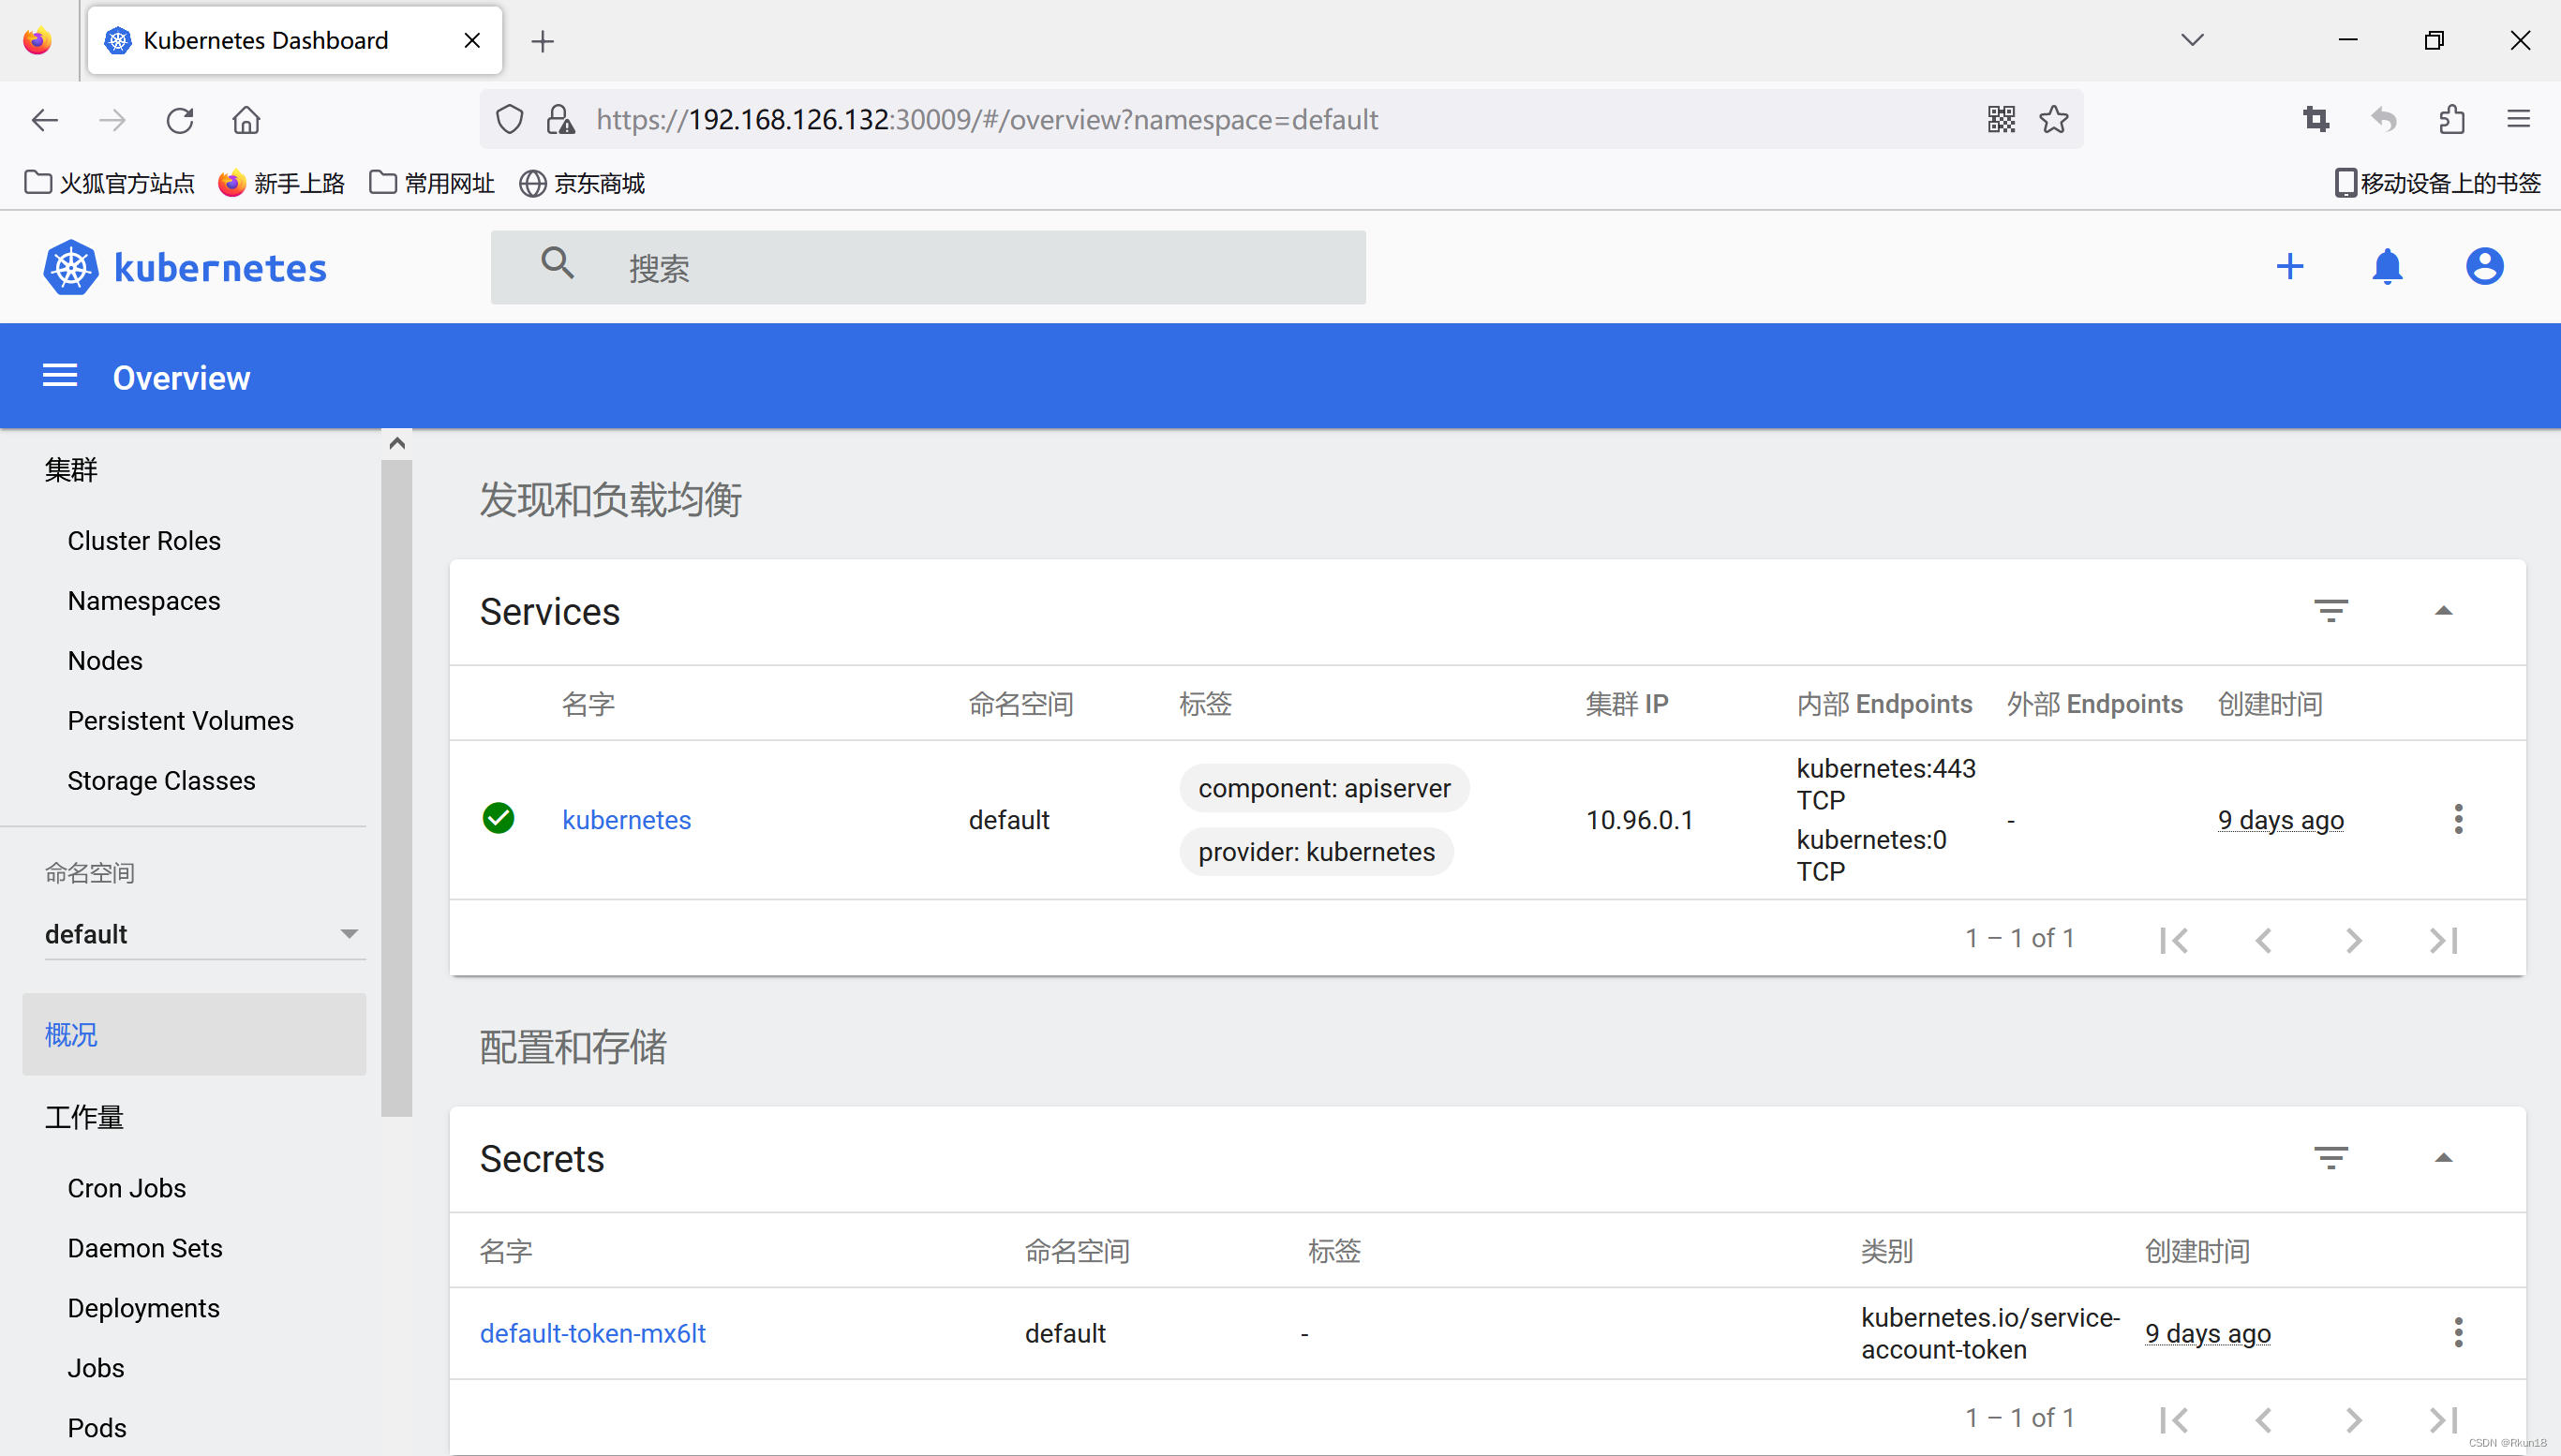Open Nodes in sidebar
The image size is (2561, 1456).
105,661
